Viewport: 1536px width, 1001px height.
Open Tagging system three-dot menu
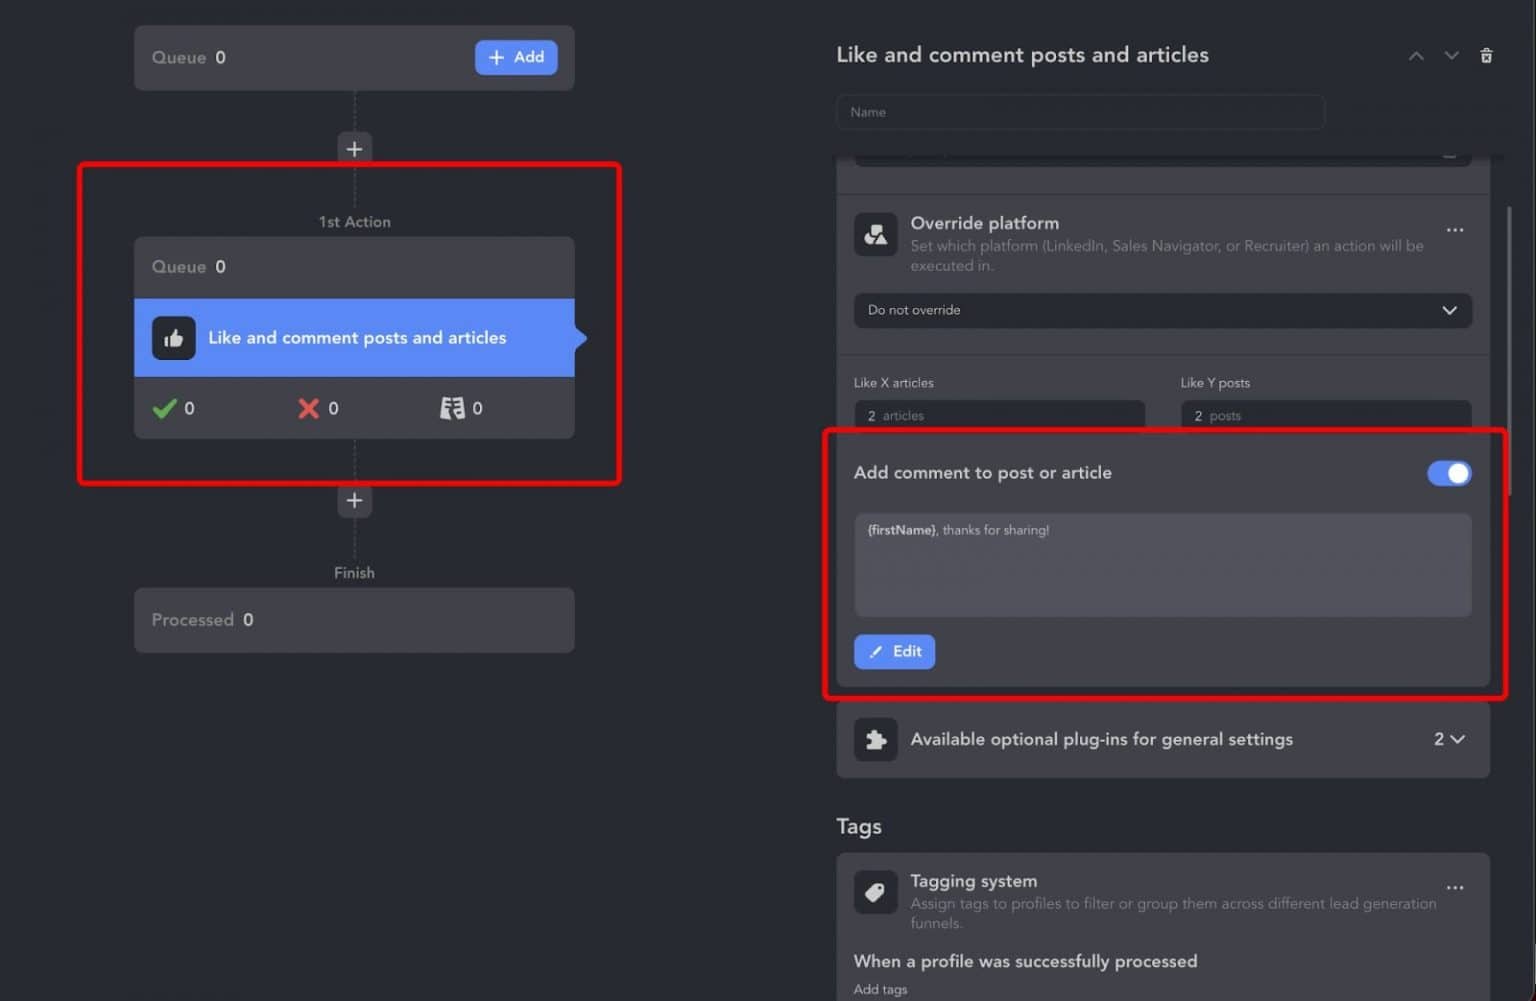pos(1454,888)
